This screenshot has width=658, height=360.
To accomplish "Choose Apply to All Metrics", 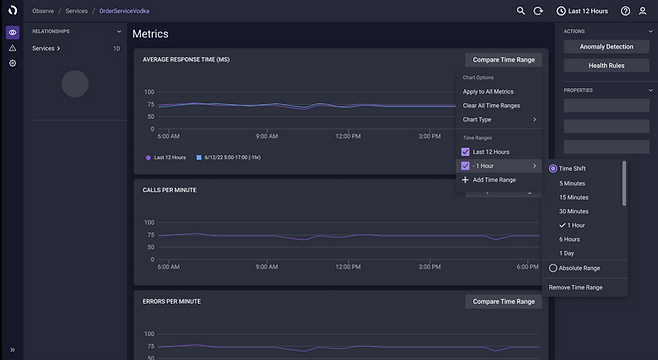I will pyautogui.click(x=488, y=91).
